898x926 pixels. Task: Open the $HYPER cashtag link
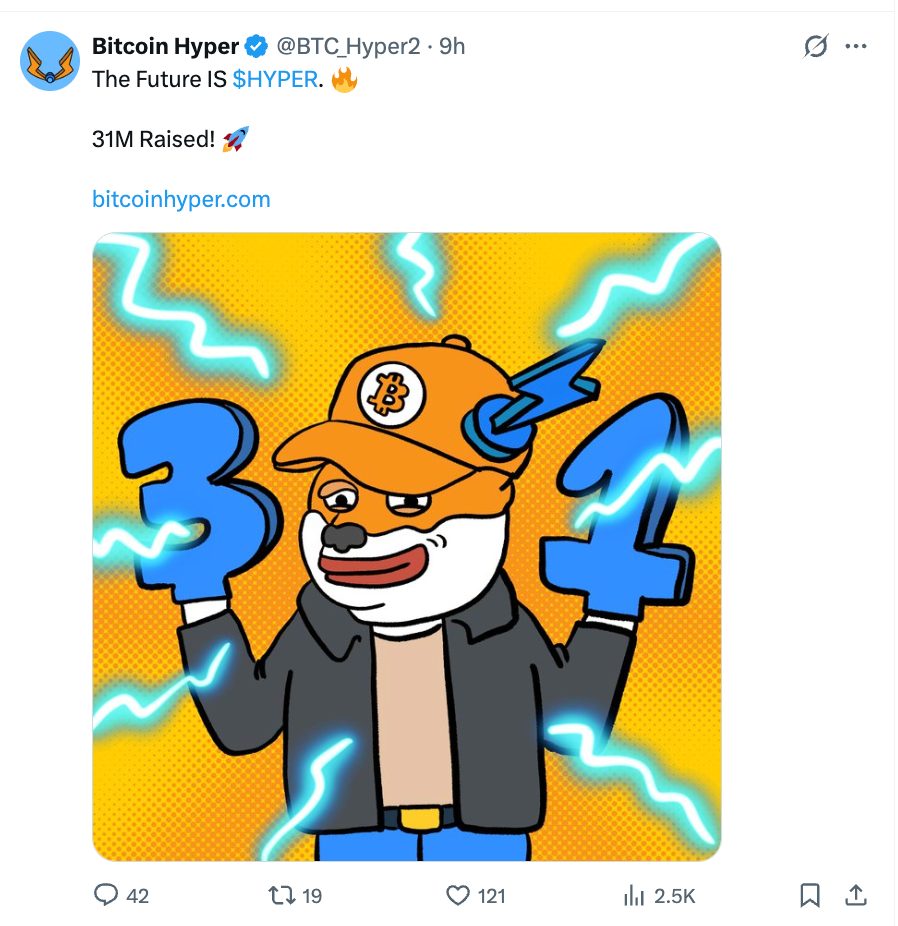click(x=274, y=80)
